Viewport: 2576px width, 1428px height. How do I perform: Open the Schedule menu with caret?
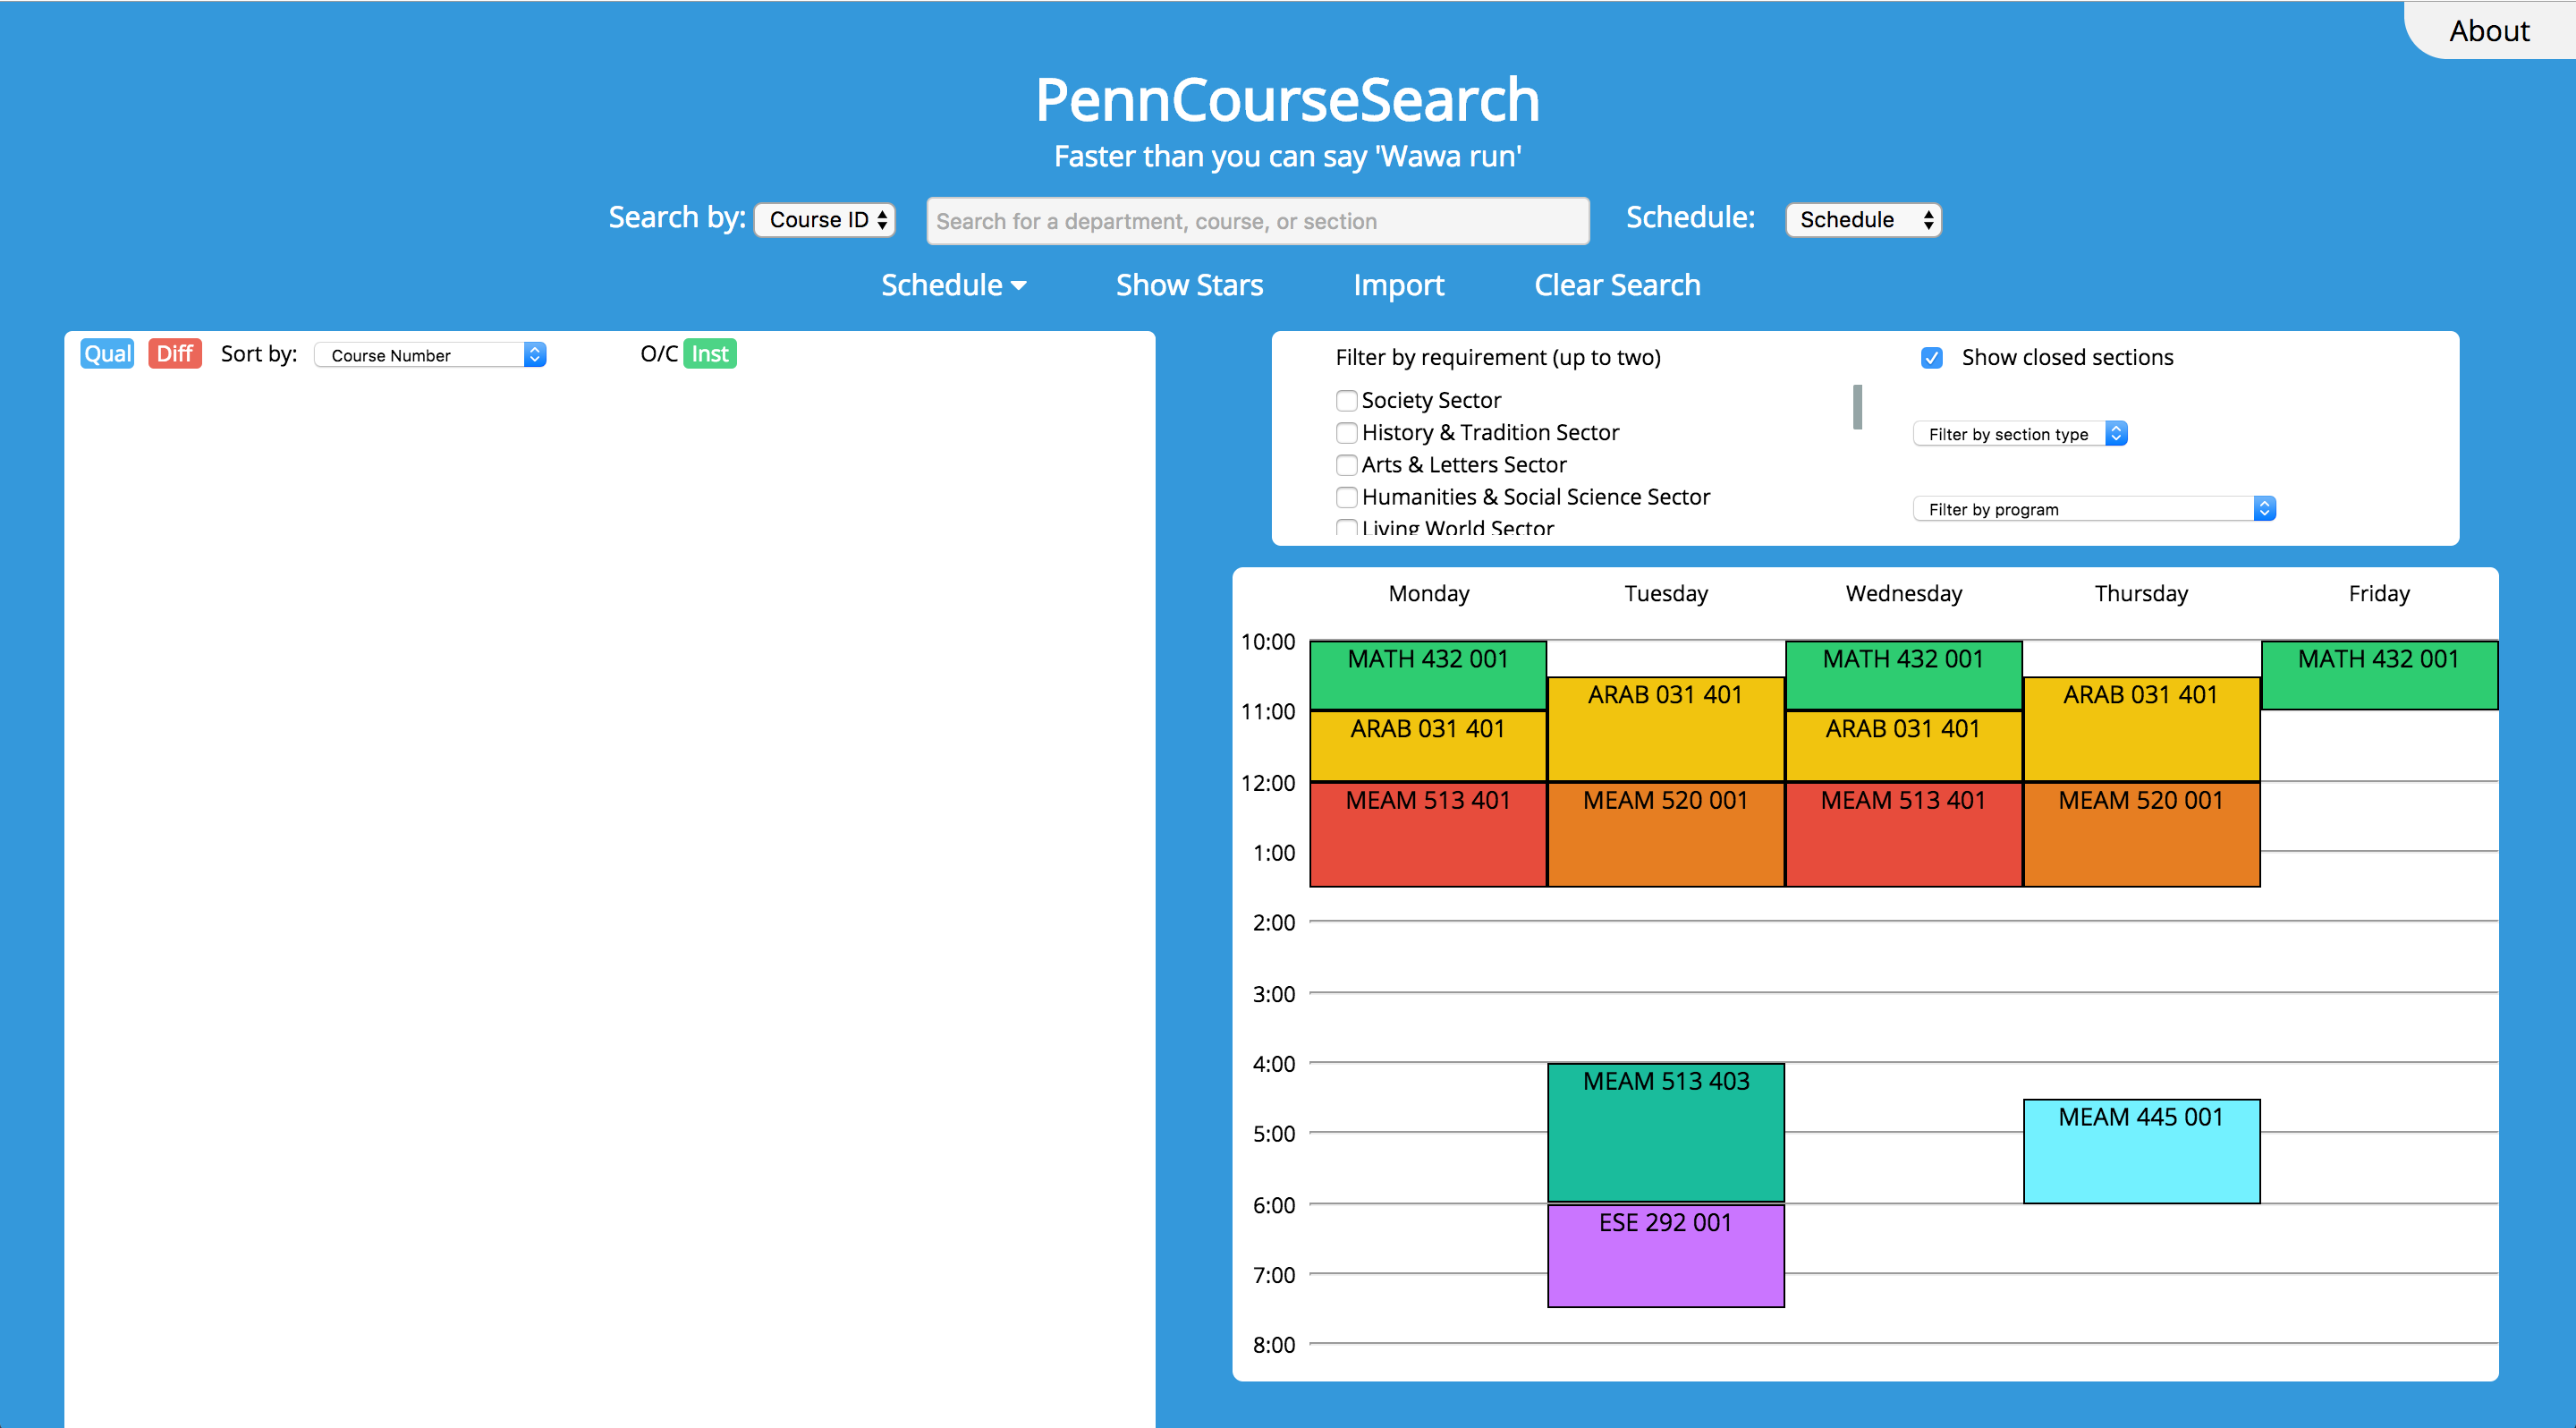(953, 286)
